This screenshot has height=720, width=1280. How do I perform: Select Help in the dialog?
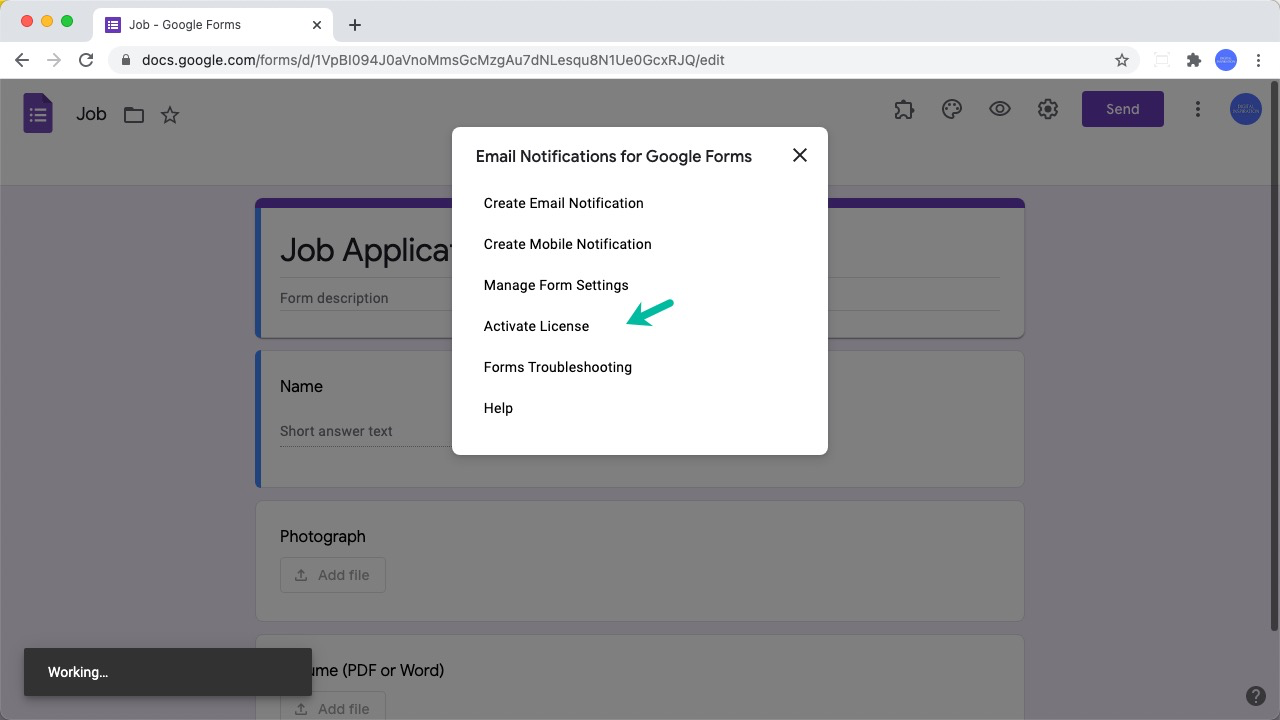tap(498, 408)
